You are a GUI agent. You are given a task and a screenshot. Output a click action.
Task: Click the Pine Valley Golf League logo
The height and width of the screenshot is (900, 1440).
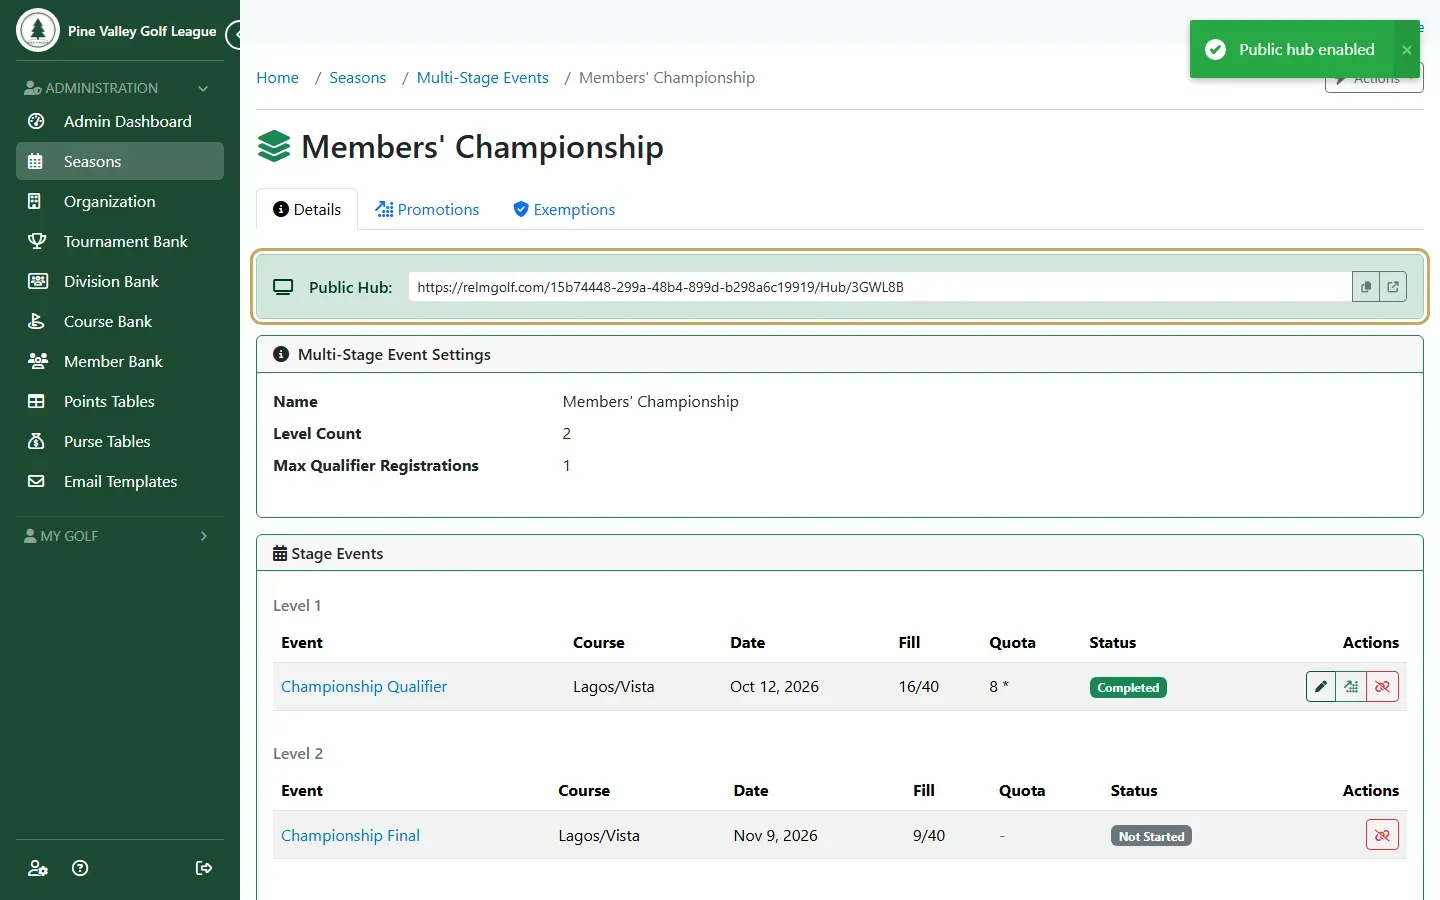[38, 30]
